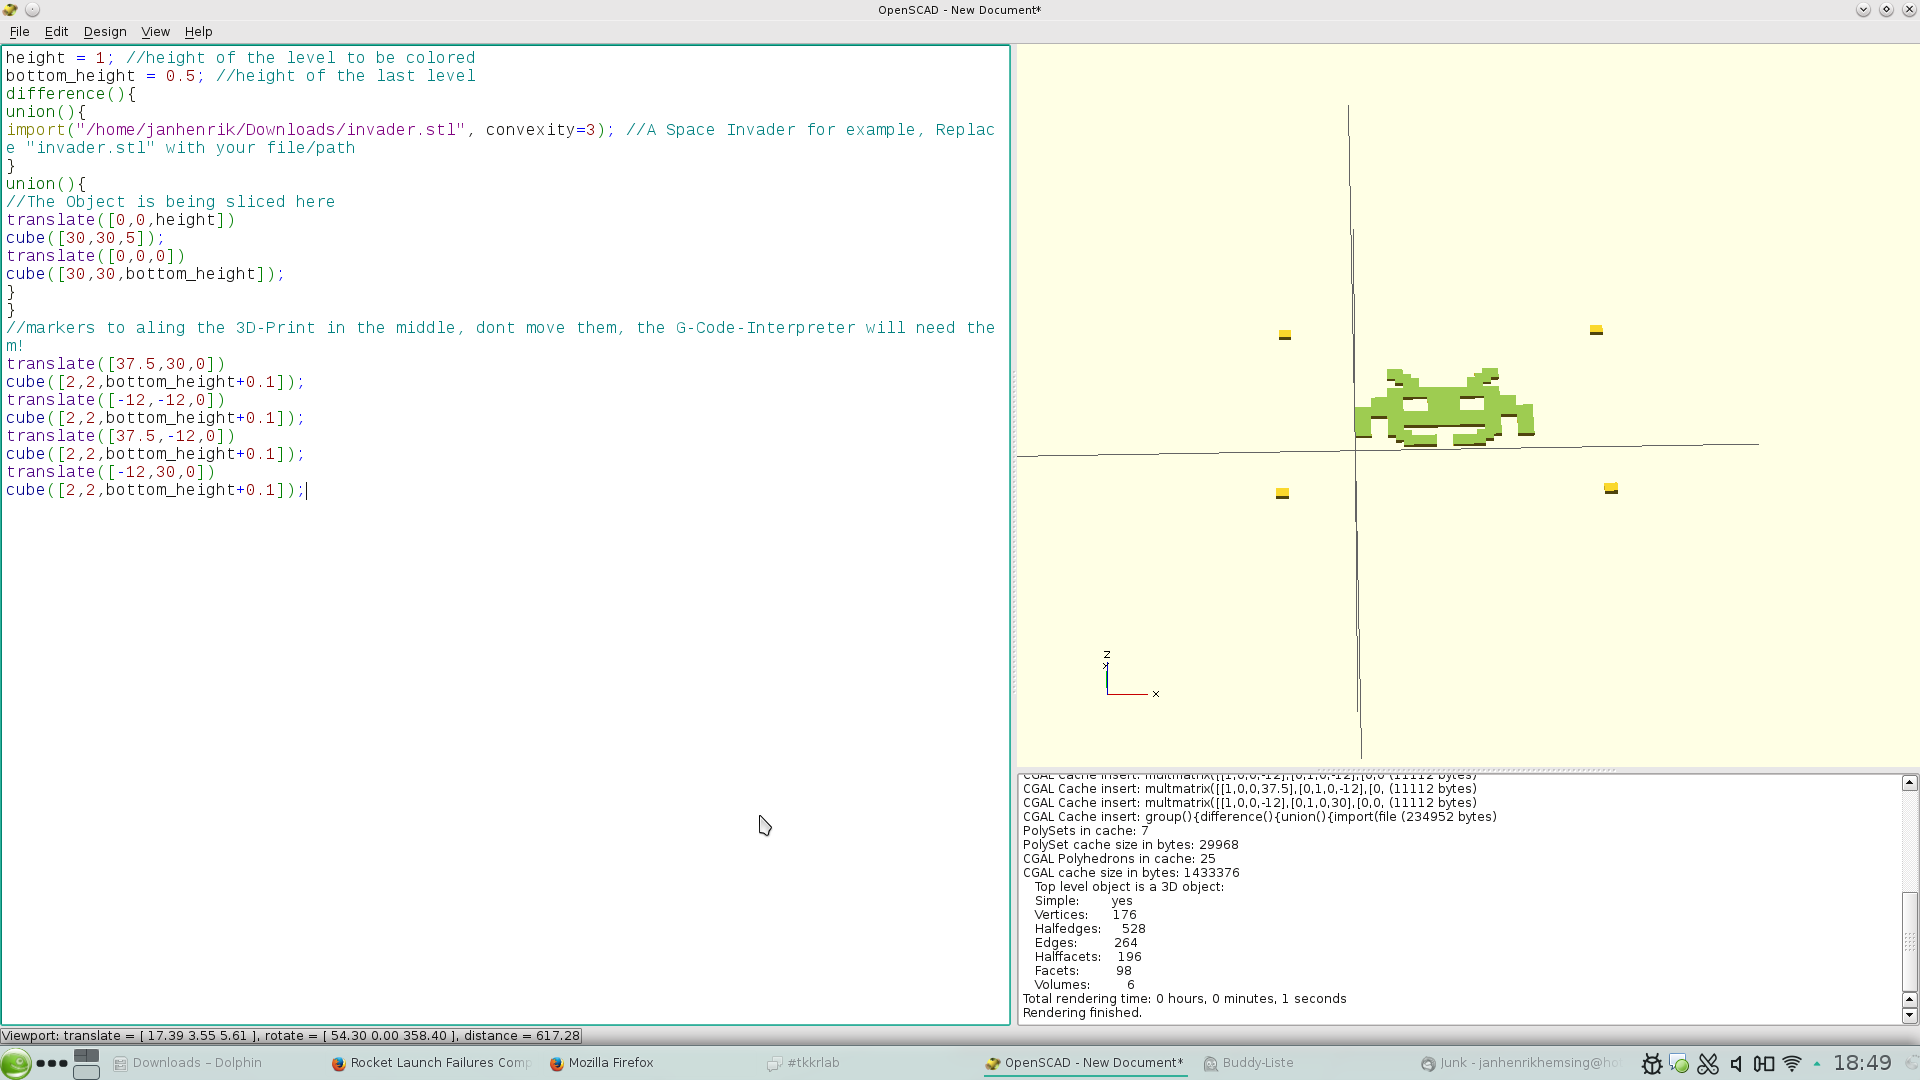Image resolution: width=1920 pixels, height=1080 pixels.
Task: Open the clipboard scissors tray icon
Action: pos(1708,1064)
